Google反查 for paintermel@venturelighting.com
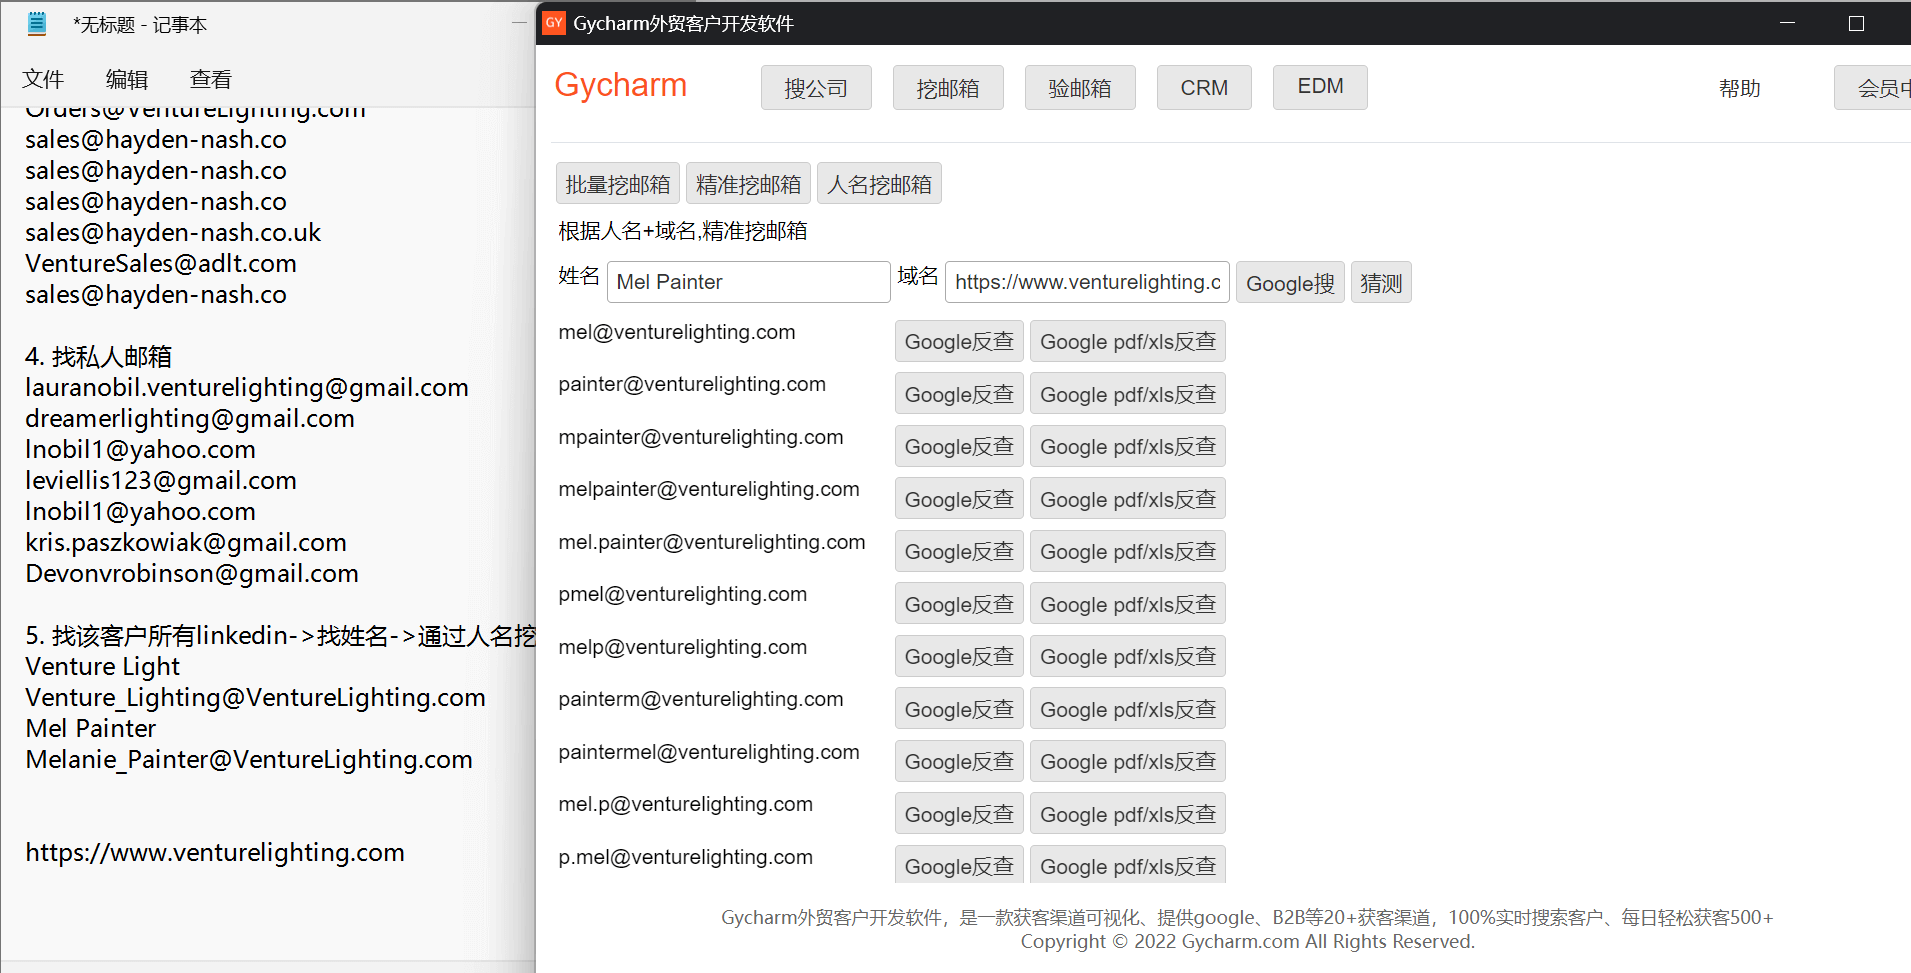Image resolution: width=1911 pixels, height=973 pixels. pyautogui.click(x=959, y=762)
